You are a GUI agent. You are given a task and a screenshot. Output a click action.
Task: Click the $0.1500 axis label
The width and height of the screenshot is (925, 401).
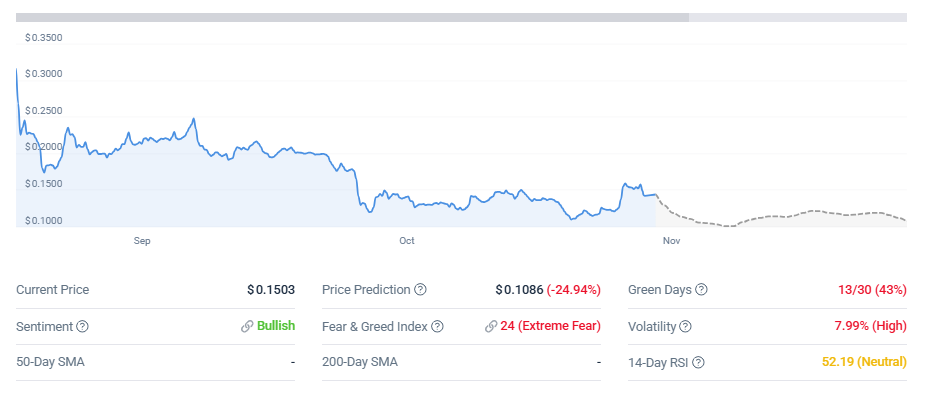(44, 183)
